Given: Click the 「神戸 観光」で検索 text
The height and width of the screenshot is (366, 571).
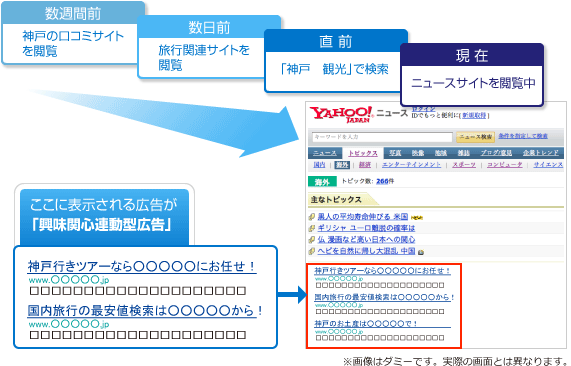Looking at the screenshot, I should pyautogui.click(x=334, y=69).
